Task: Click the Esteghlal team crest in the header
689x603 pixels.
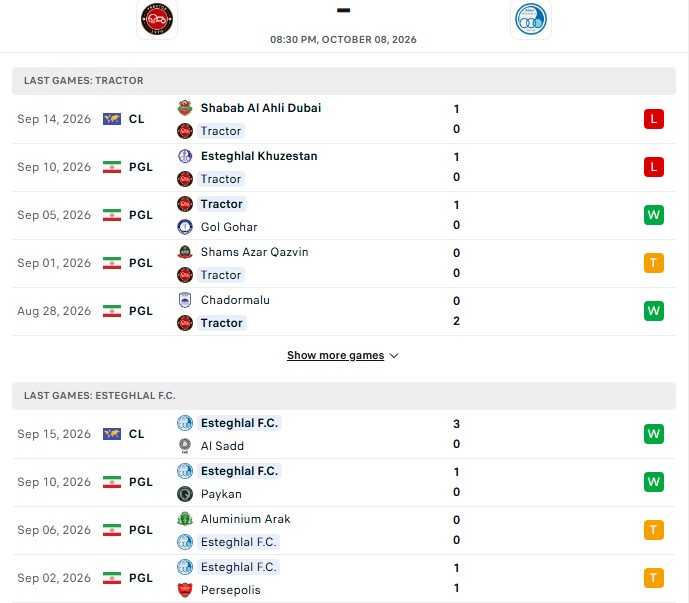Action: 530,19
